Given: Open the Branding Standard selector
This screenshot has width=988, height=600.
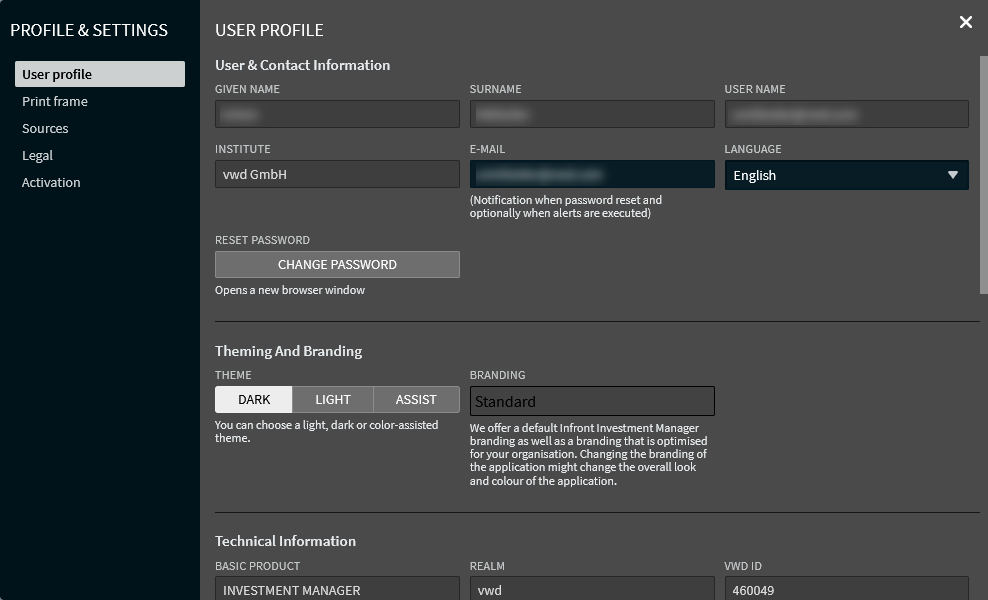Looking at the screenshot, I should coord(592,401).
